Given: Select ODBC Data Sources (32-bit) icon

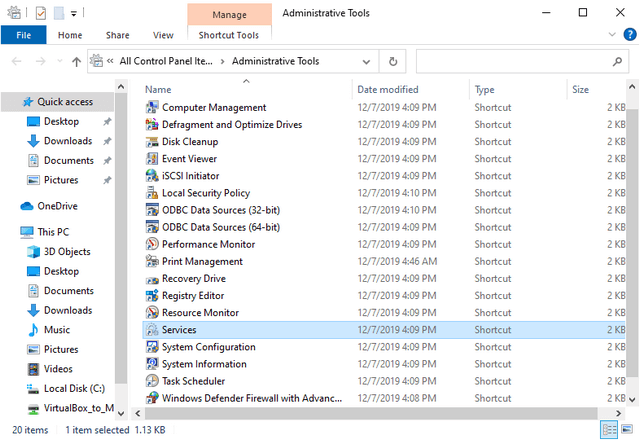Looking at the screenshot, I should tap(152, 210).
